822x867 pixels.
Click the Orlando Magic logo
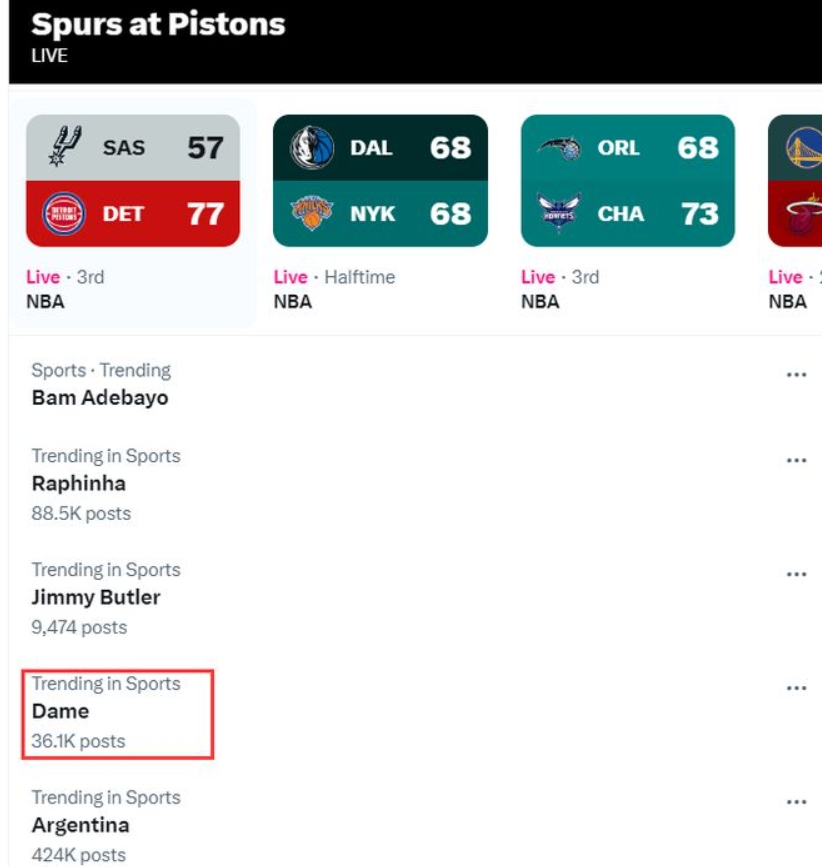click(x=559, y=148)
